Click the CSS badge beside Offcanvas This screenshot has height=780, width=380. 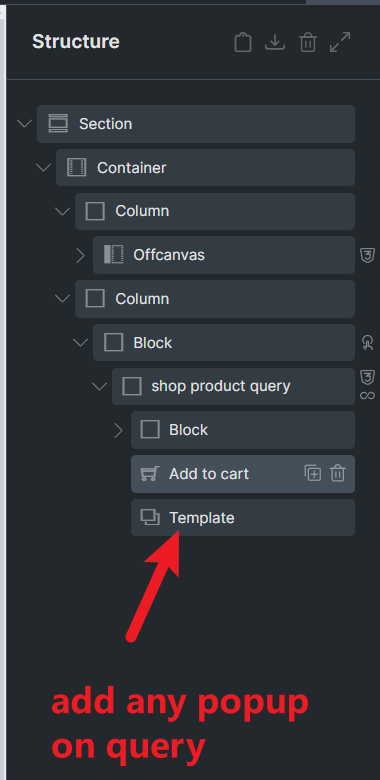click(367, 255)
